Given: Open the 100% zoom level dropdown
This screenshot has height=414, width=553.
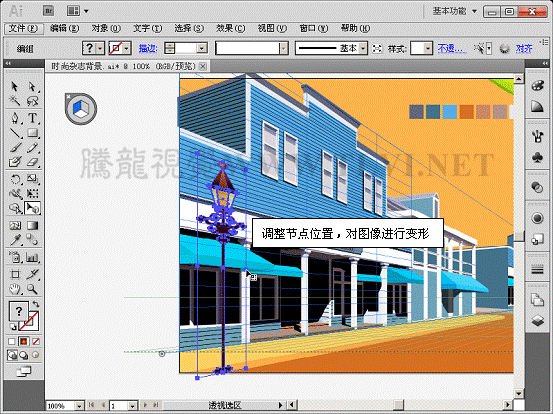Looking at the screenshot, I should click(x=80, y=406).
